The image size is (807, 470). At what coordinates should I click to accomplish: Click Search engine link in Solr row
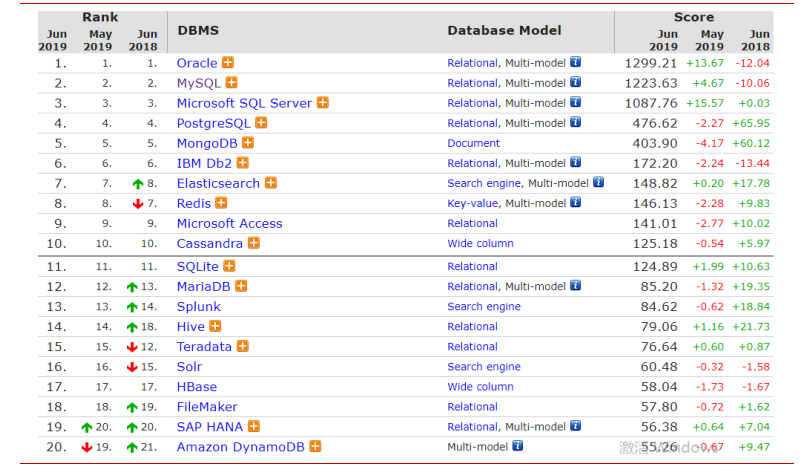tap(484, 367)
